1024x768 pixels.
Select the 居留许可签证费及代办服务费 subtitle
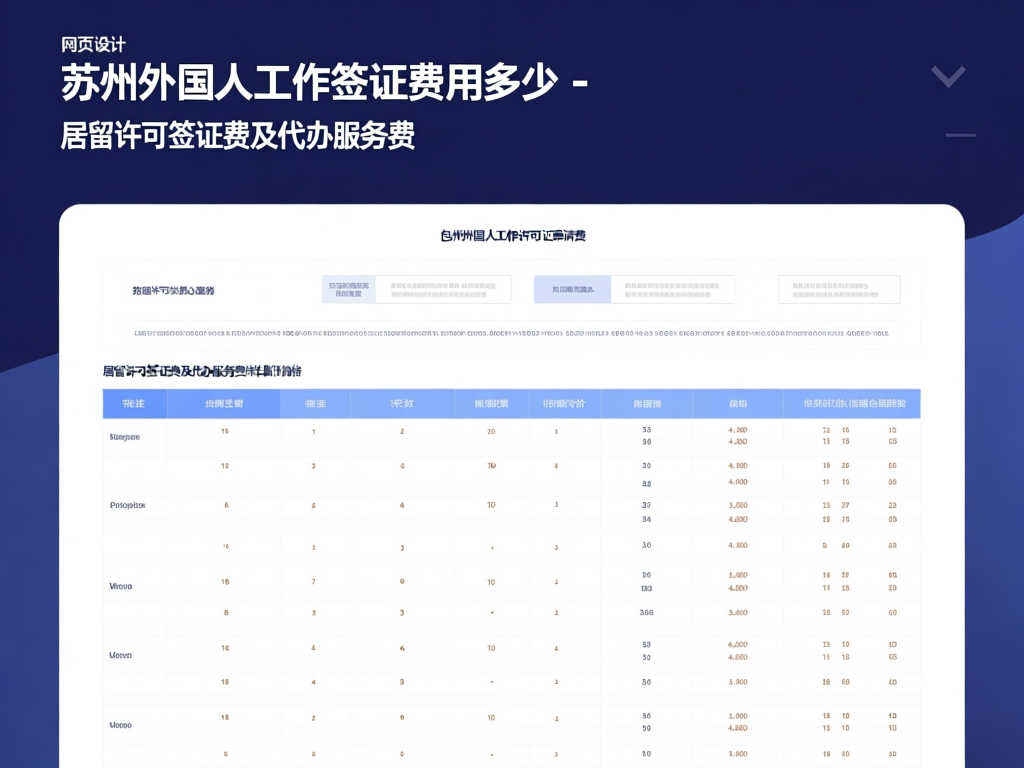click(x=238, y=135)
